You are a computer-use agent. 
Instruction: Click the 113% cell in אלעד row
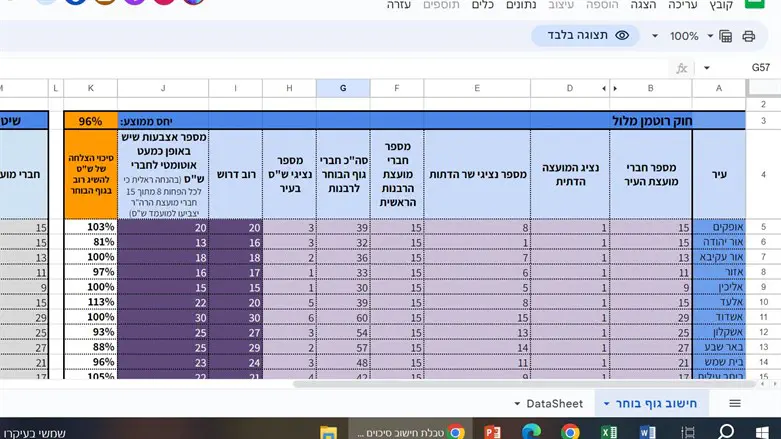(x=91, y=302)
